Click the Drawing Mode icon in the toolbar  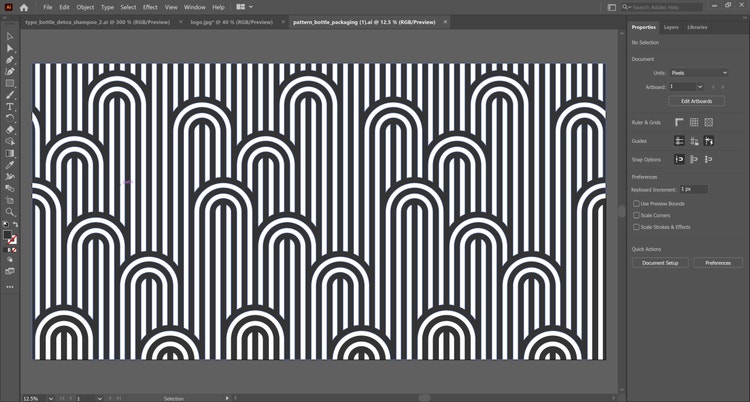(10, 259)
